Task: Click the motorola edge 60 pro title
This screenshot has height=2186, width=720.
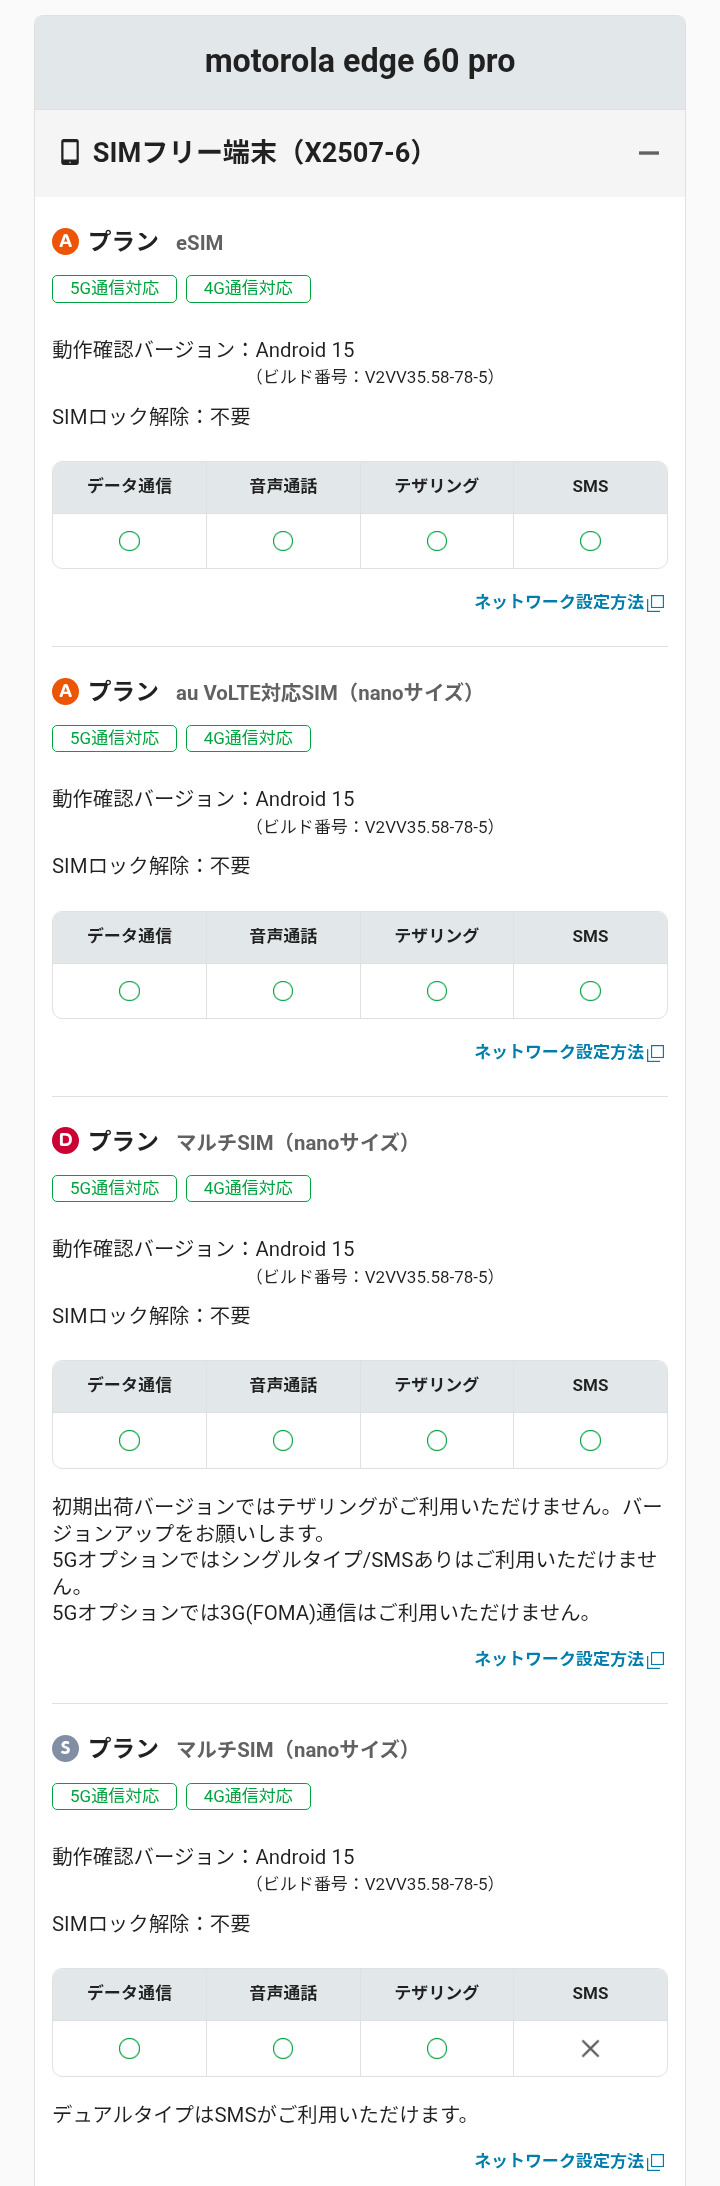Action: tap(360, 61)
